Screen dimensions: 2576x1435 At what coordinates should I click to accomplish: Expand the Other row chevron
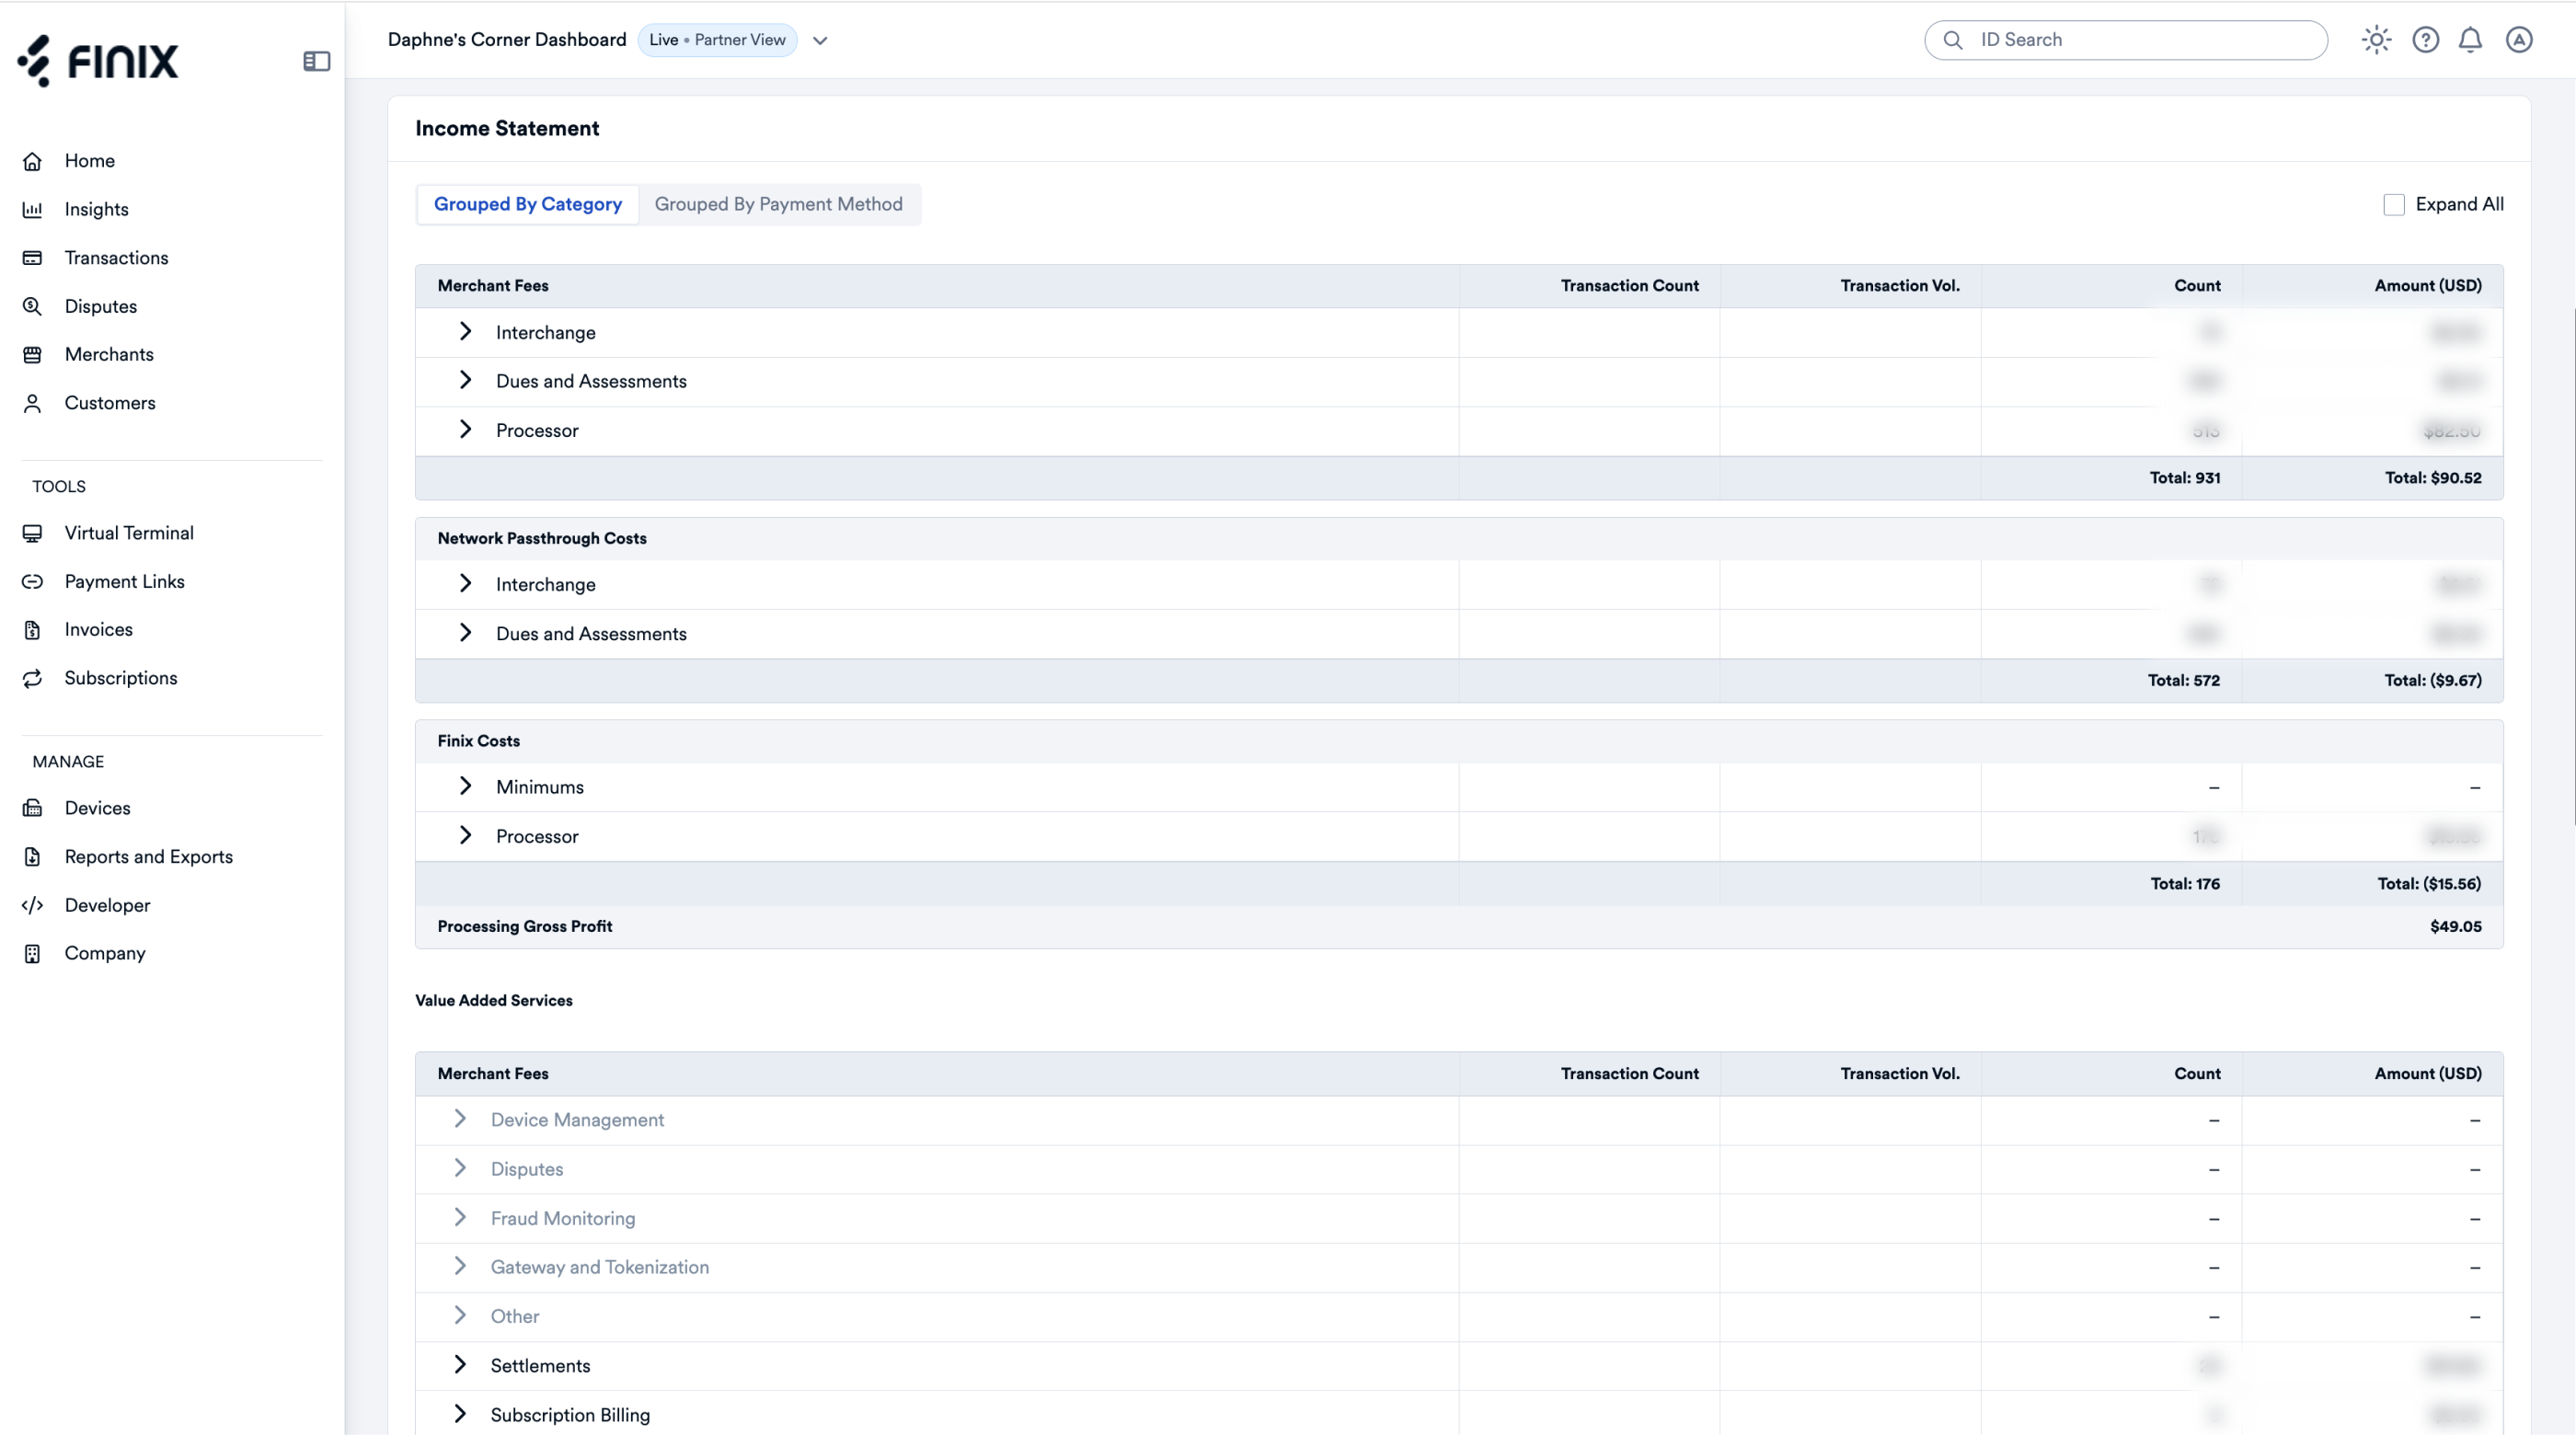coord(460,1315)
